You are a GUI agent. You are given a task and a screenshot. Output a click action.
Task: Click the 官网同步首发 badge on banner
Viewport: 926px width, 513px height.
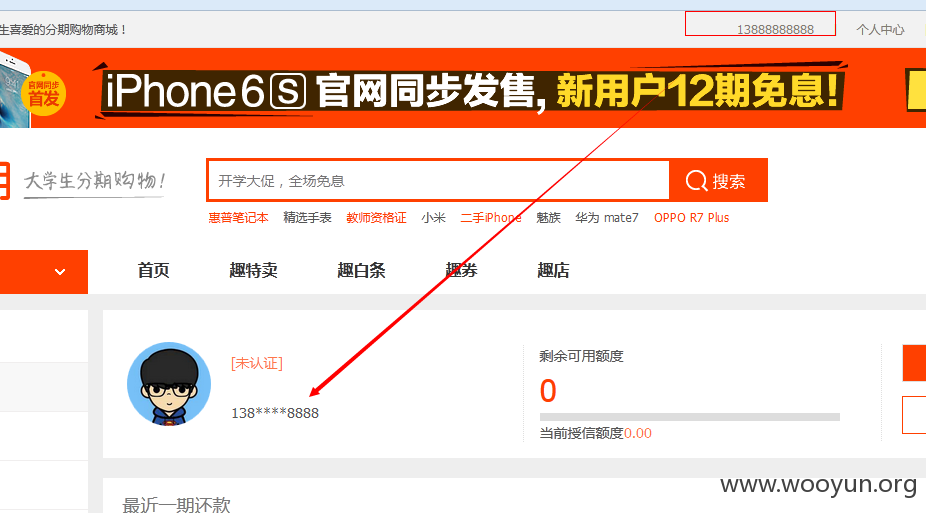44,94
